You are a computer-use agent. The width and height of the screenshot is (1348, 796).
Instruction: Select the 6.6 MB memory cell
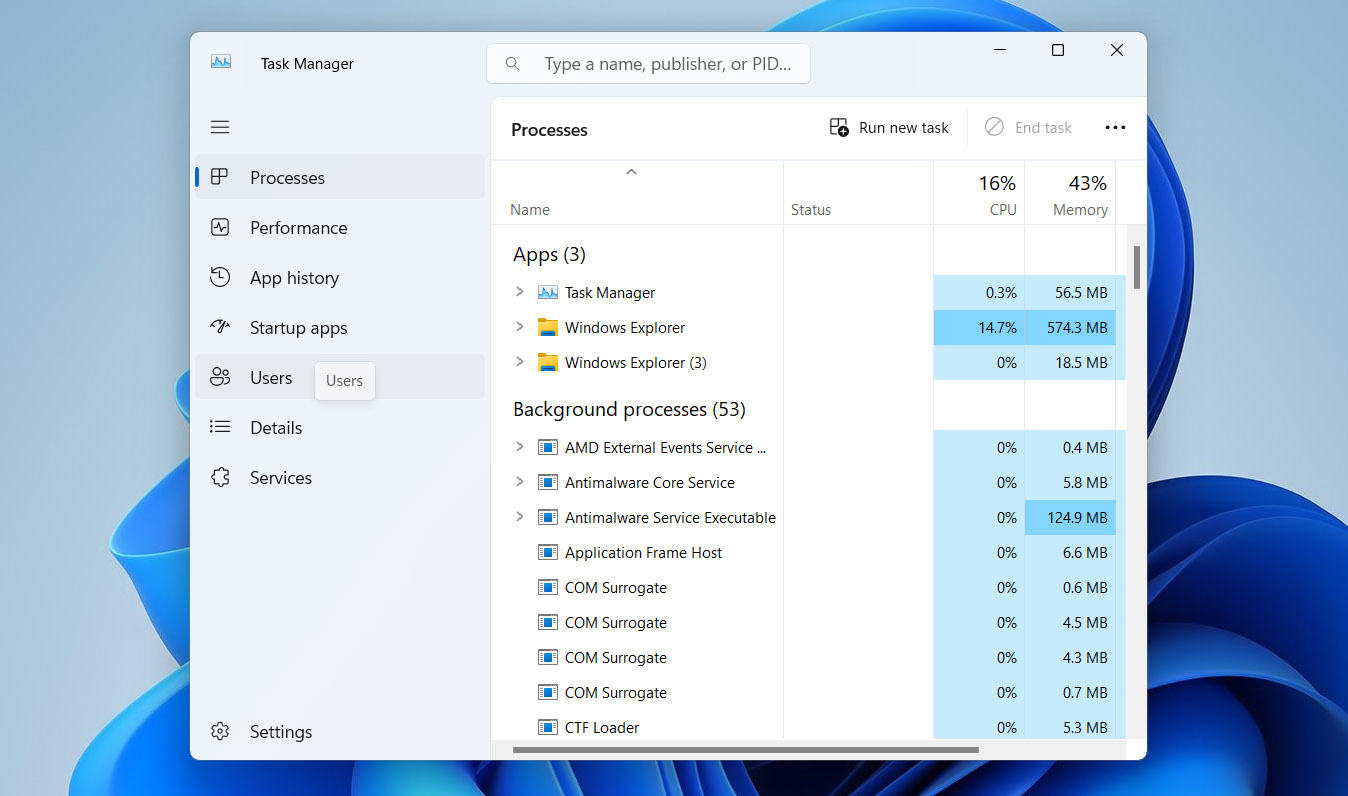pos(1070,552)
